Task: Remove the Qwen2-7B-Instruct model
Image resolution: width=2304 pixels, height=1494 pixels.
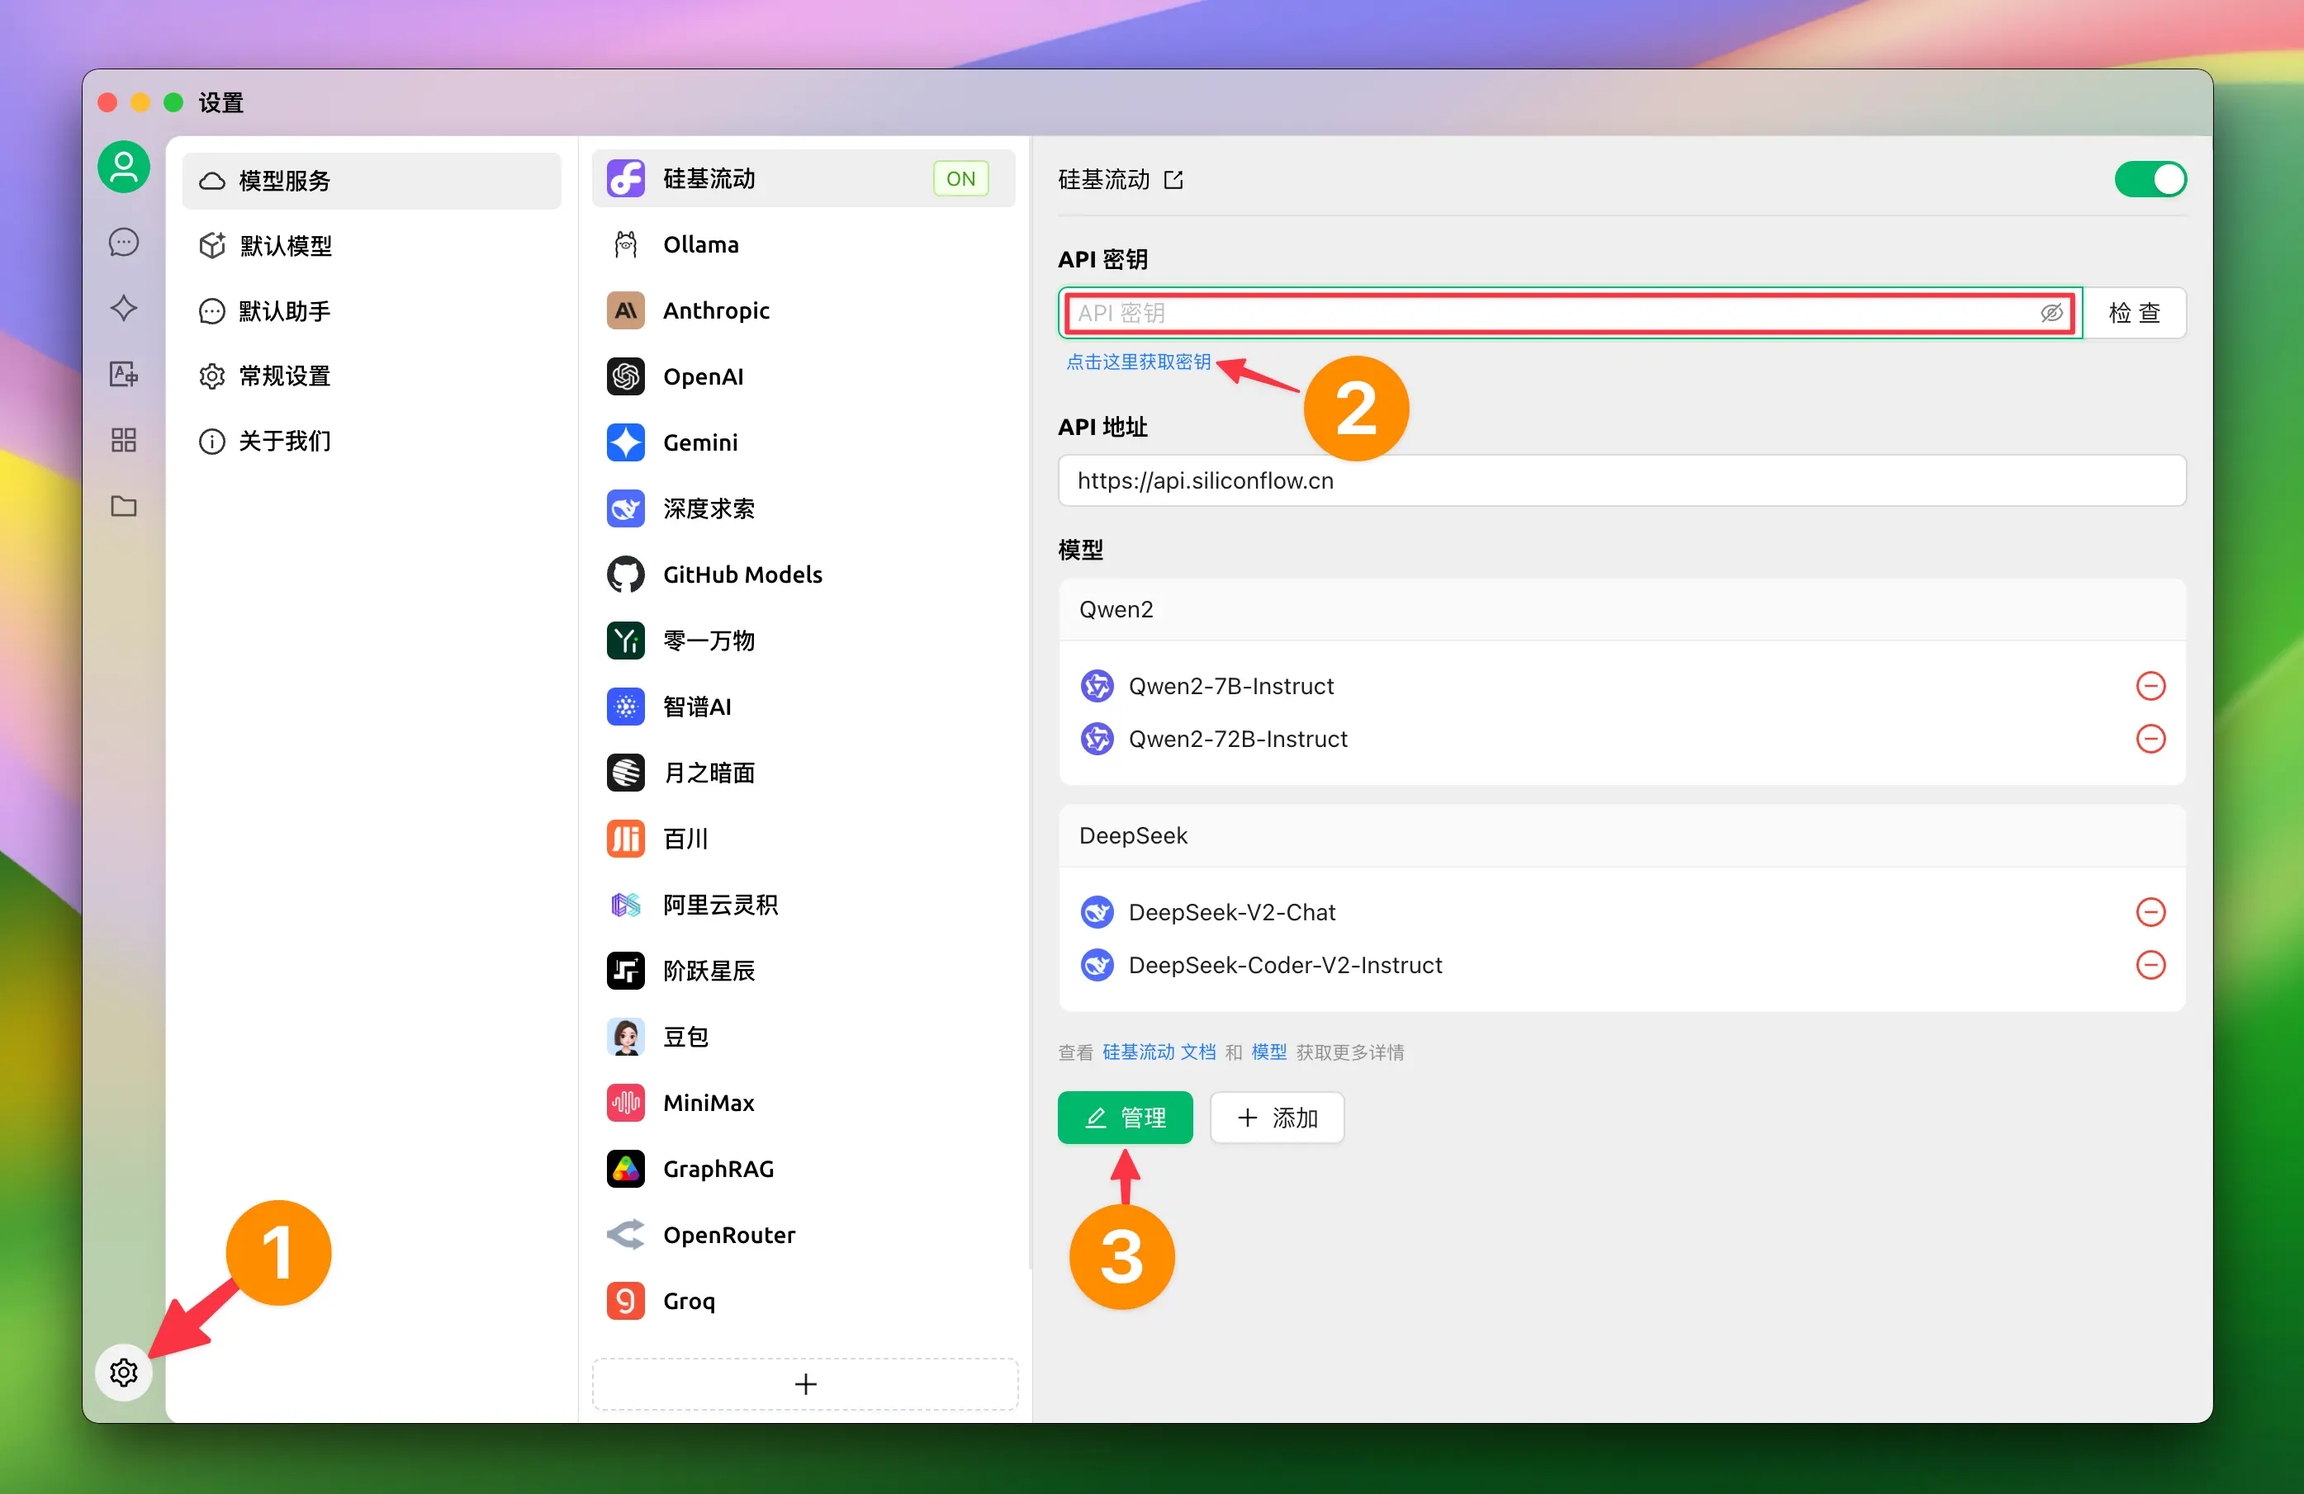Action: click(2150, 686)
